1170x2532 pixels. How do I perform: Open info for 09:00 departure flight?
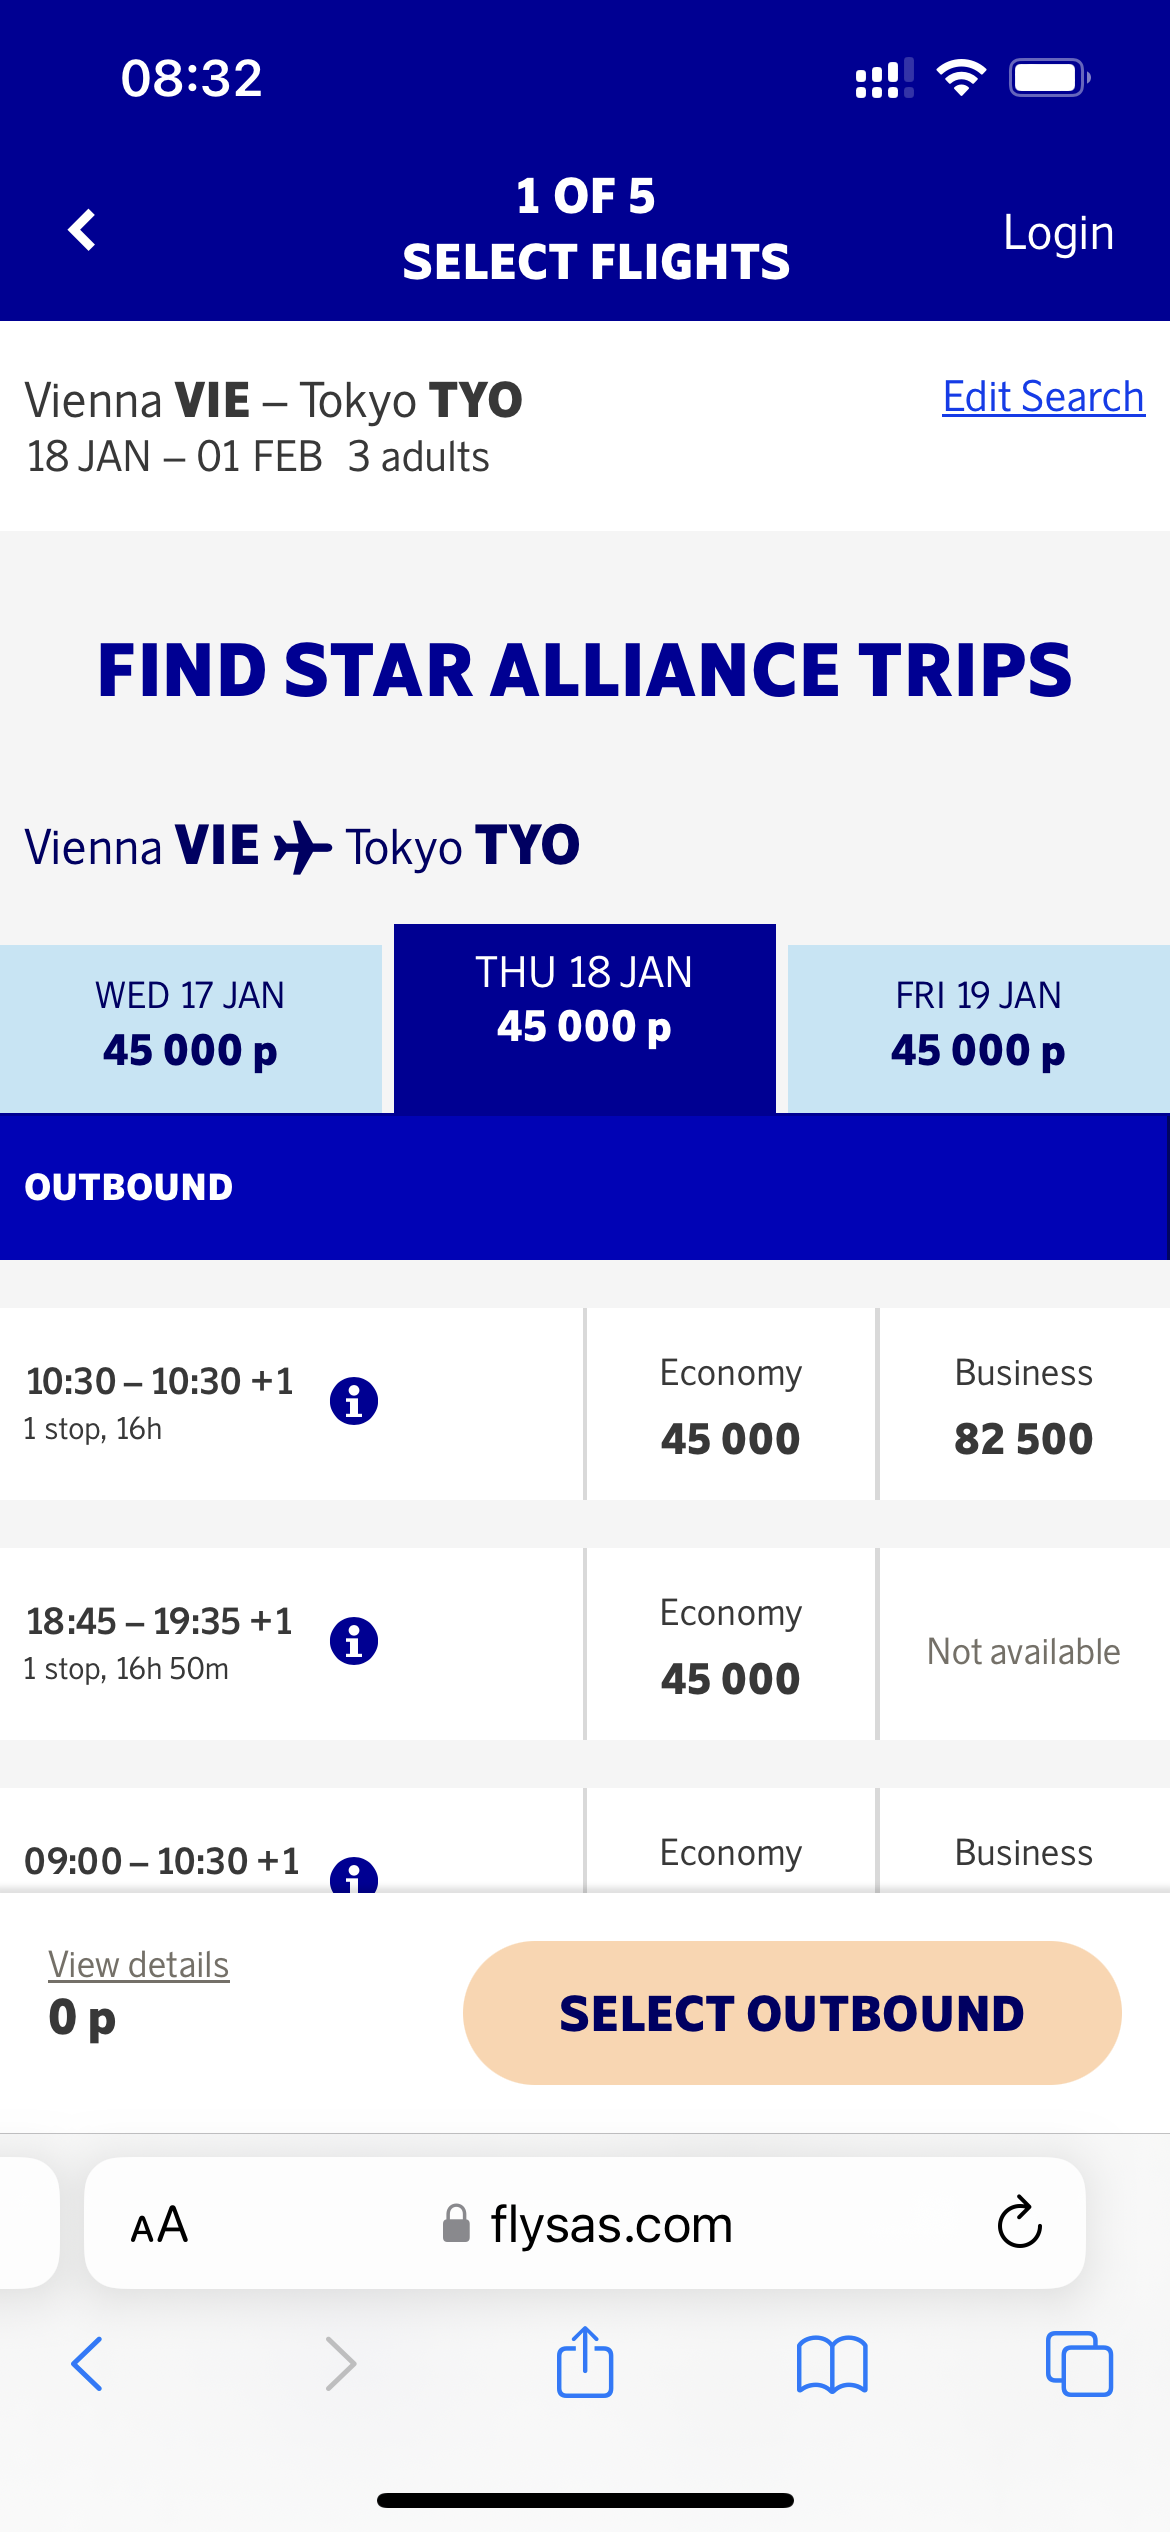coord(354,1875)
